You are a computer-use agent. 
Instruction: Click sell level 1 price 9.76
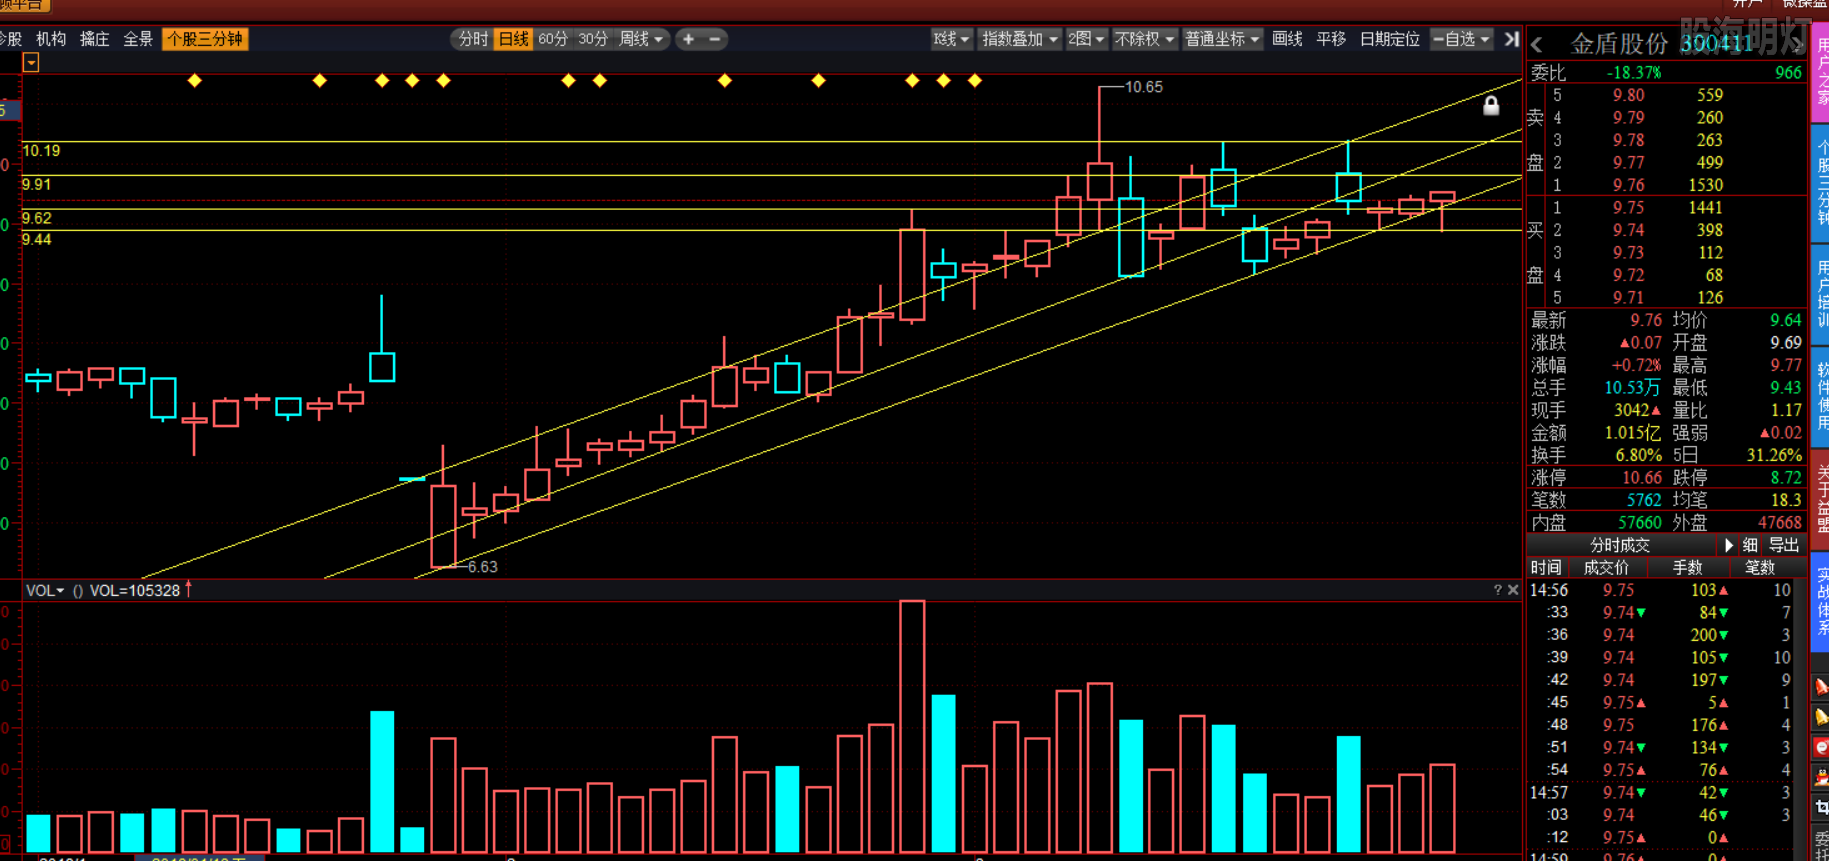click(x=1628, y=185)
